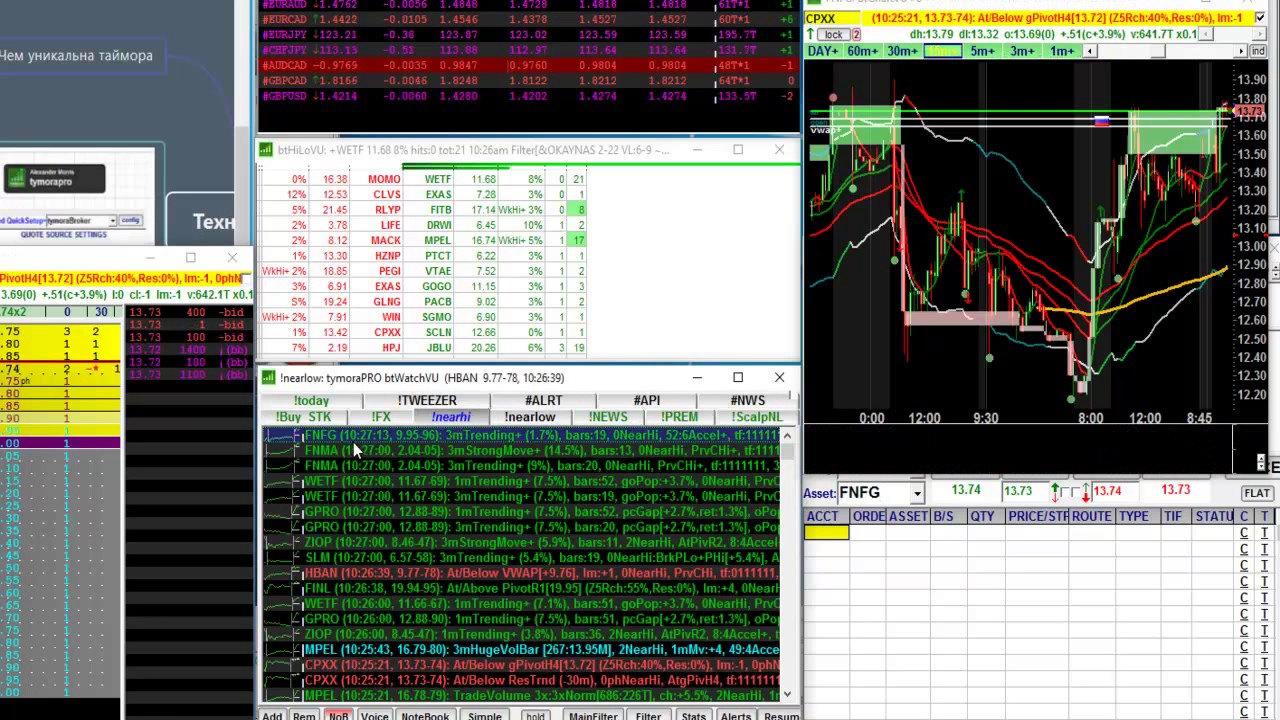
Task: Click the FLAT button in order panel
Action: (x=1257, y=493)
